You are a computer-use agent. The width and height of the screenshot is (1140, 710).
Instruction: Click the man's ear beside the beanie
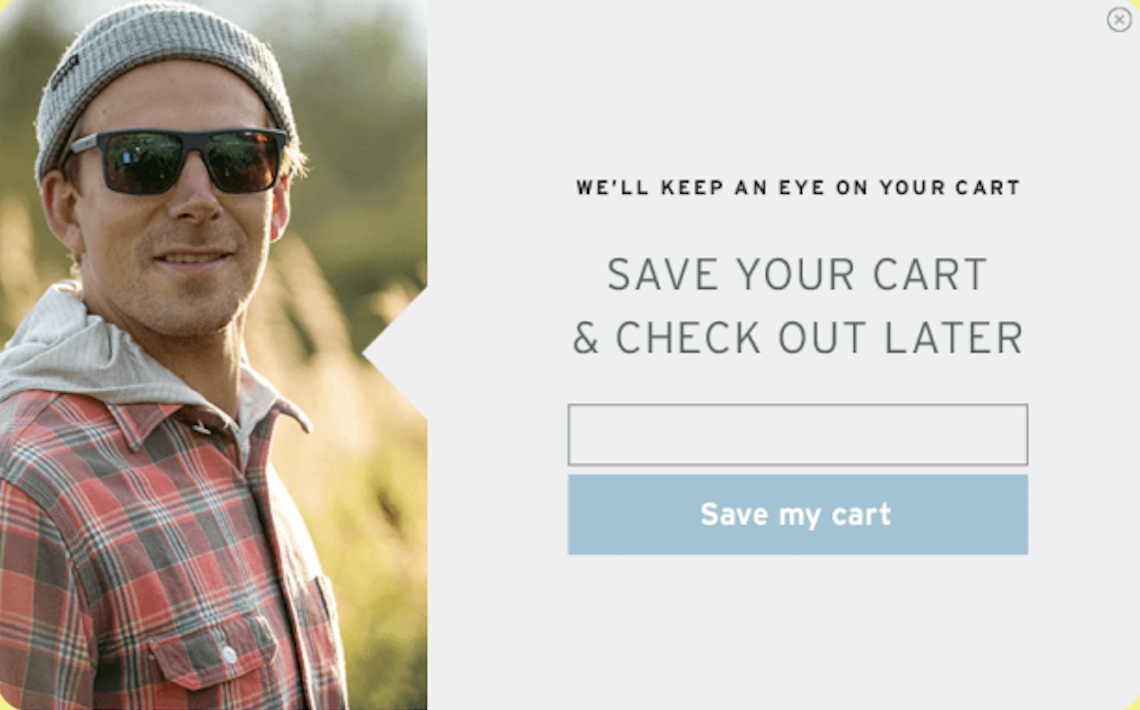pos(60,213)
